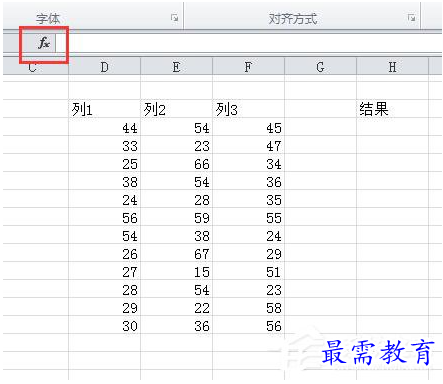The image size is (443, 384).
Task: Select the cell containing 22
Action: point(177,307)
